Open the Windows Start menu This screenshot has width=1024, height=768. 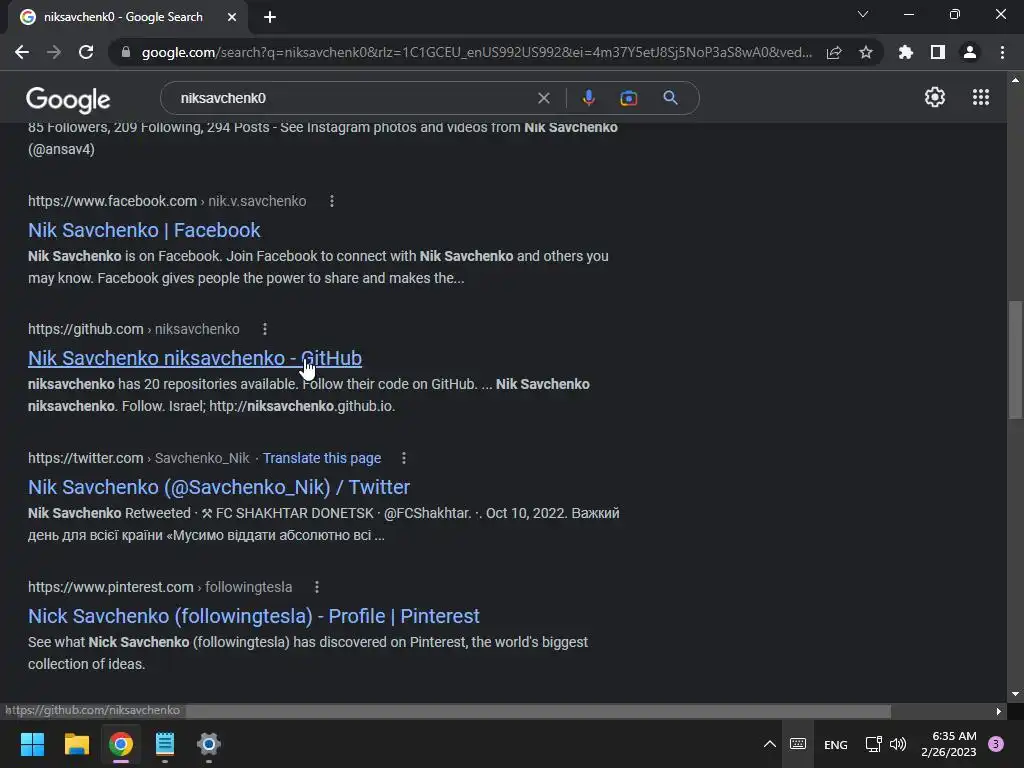pos(32,744)
